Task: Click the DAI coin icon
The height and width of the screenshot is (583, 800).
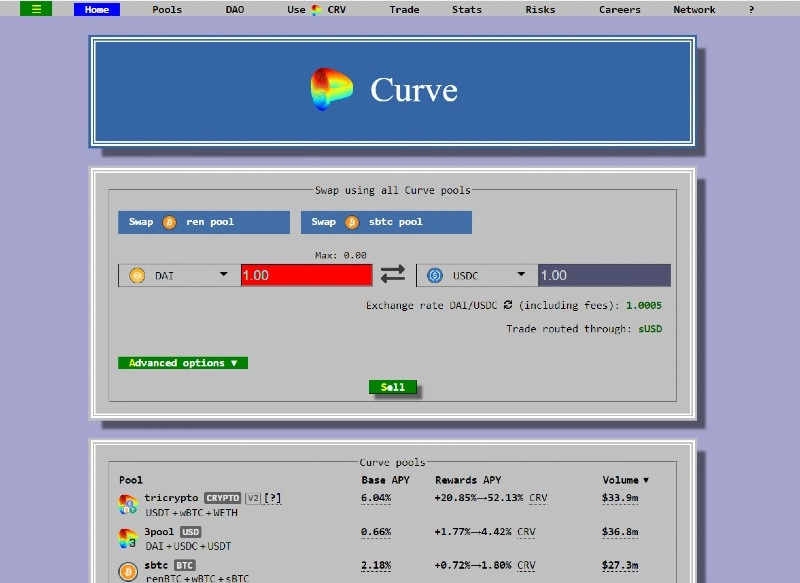Action: click(x=137, y=275)
